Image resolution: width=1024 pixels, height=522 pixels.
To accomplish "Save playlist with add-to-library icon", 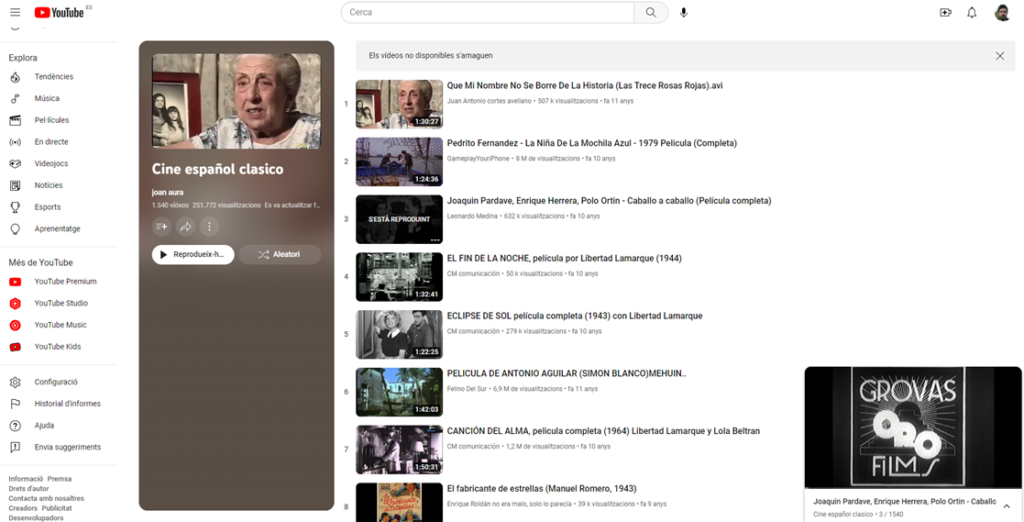I will pos(162,227).
